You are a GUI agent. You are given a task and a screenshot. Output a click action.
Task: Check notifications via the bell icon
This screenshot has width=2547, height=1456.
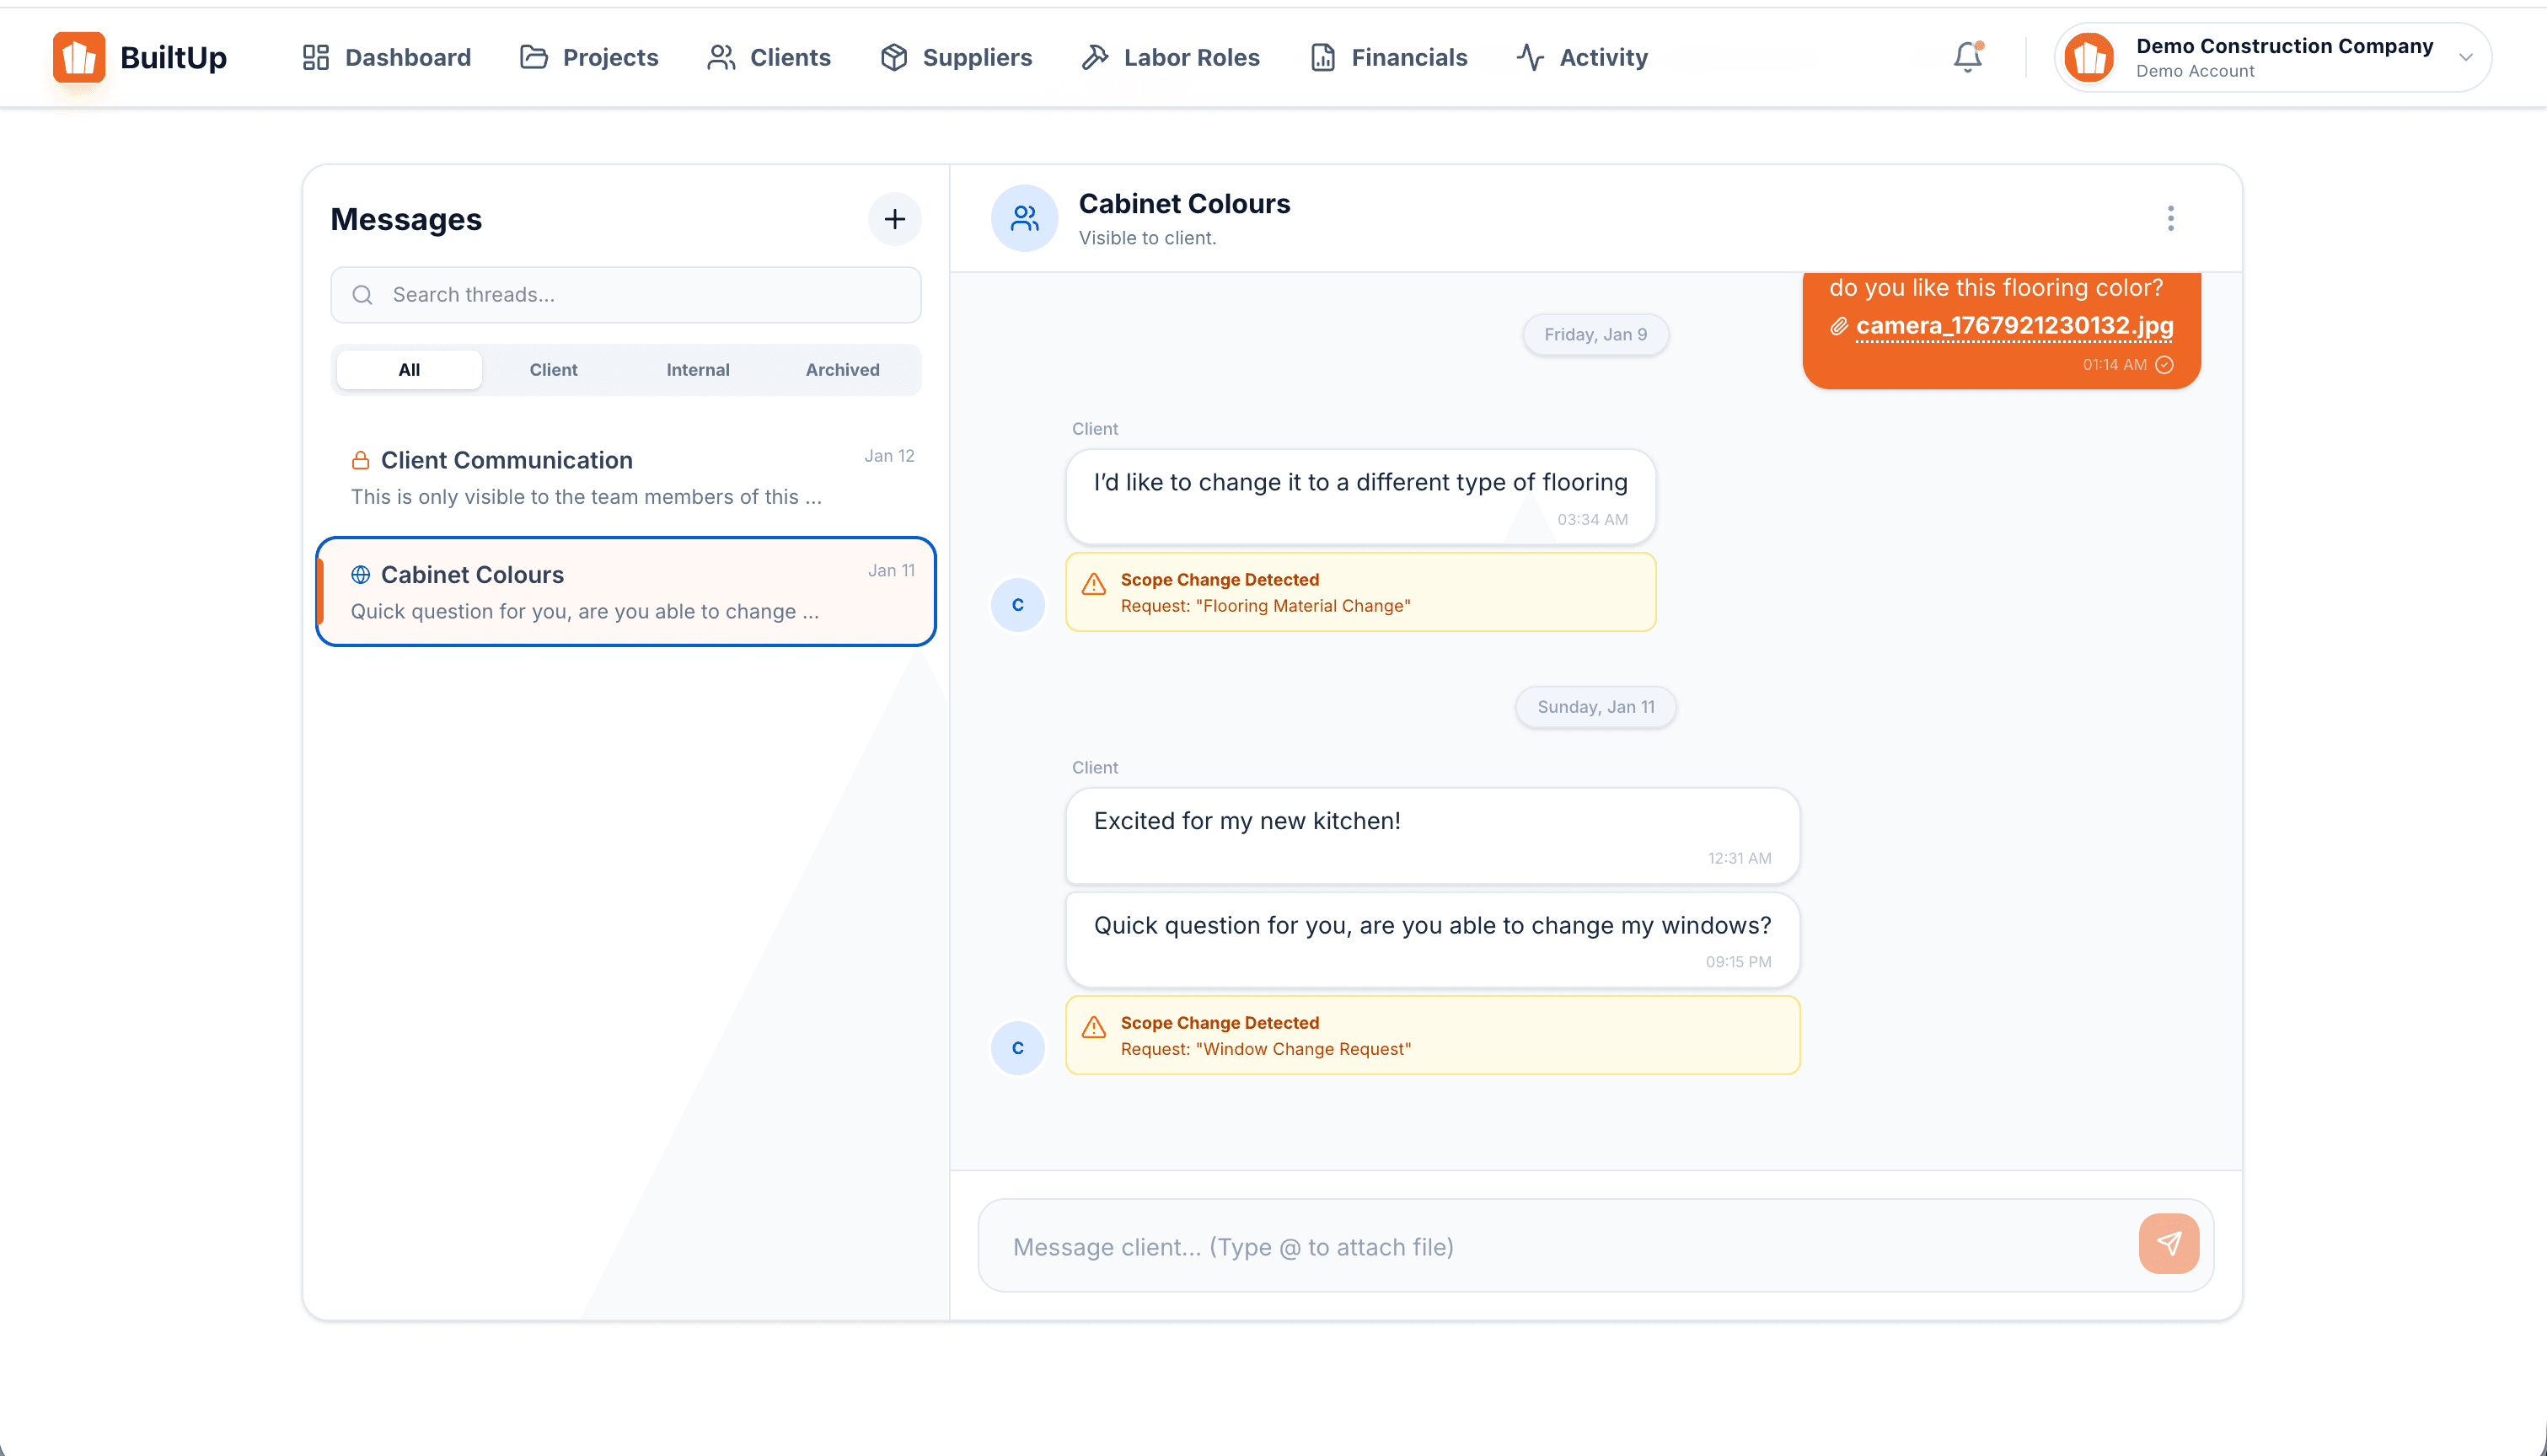click(1966, 57)
